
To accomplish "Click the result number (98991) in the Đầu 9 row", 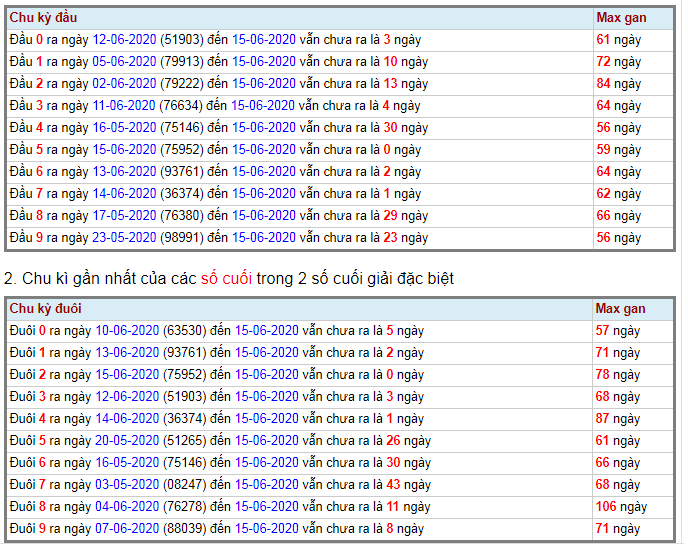I will (x=184, y=238).
